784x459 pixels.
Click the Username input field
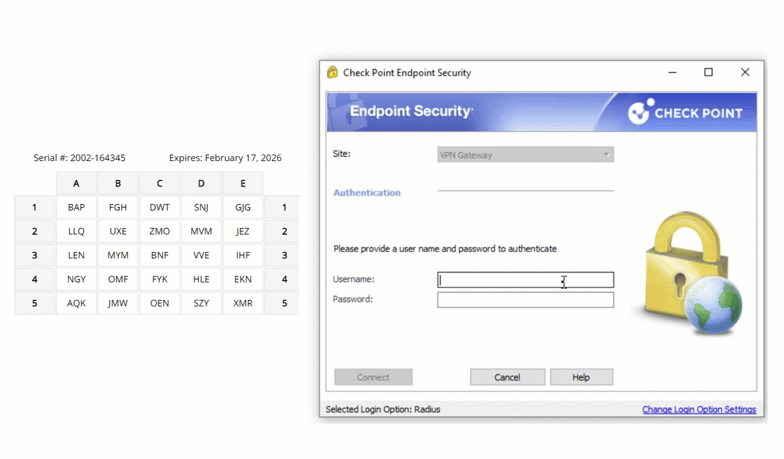click(x=525, y=280)
